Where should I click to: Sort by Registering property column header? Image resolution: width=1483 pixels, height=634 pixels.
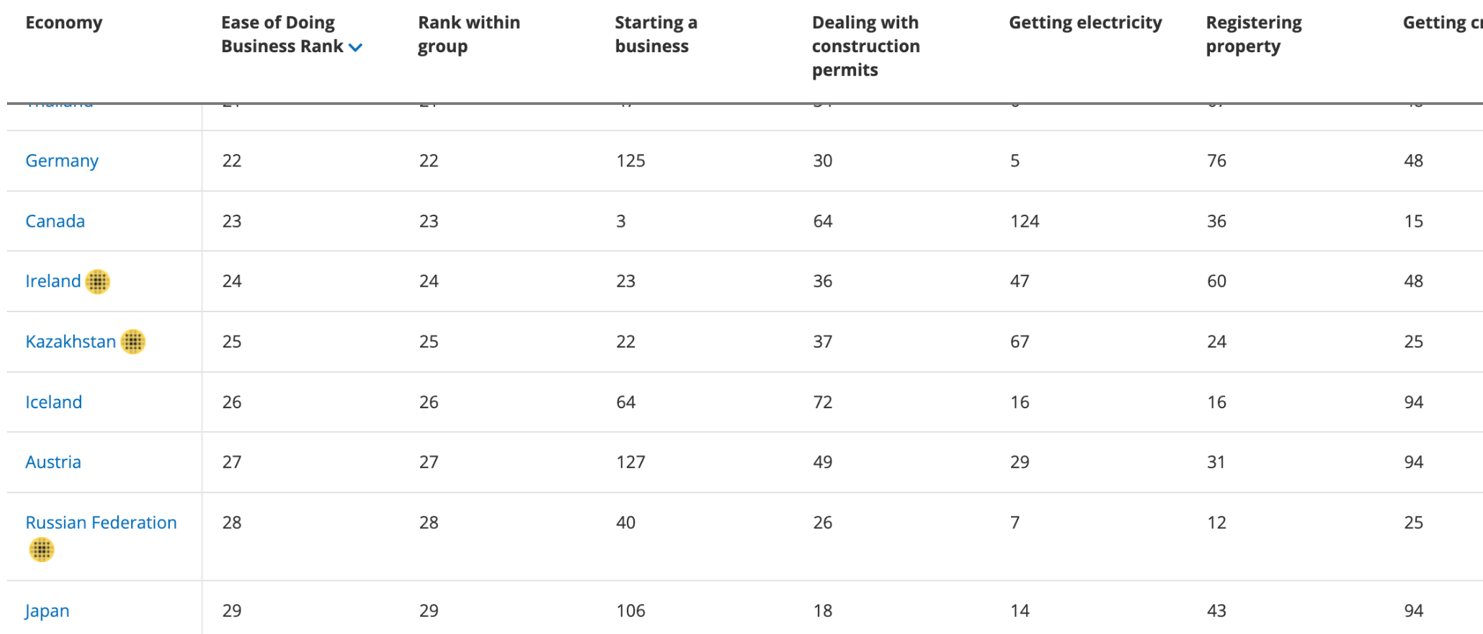click(x=1253, y=34)
